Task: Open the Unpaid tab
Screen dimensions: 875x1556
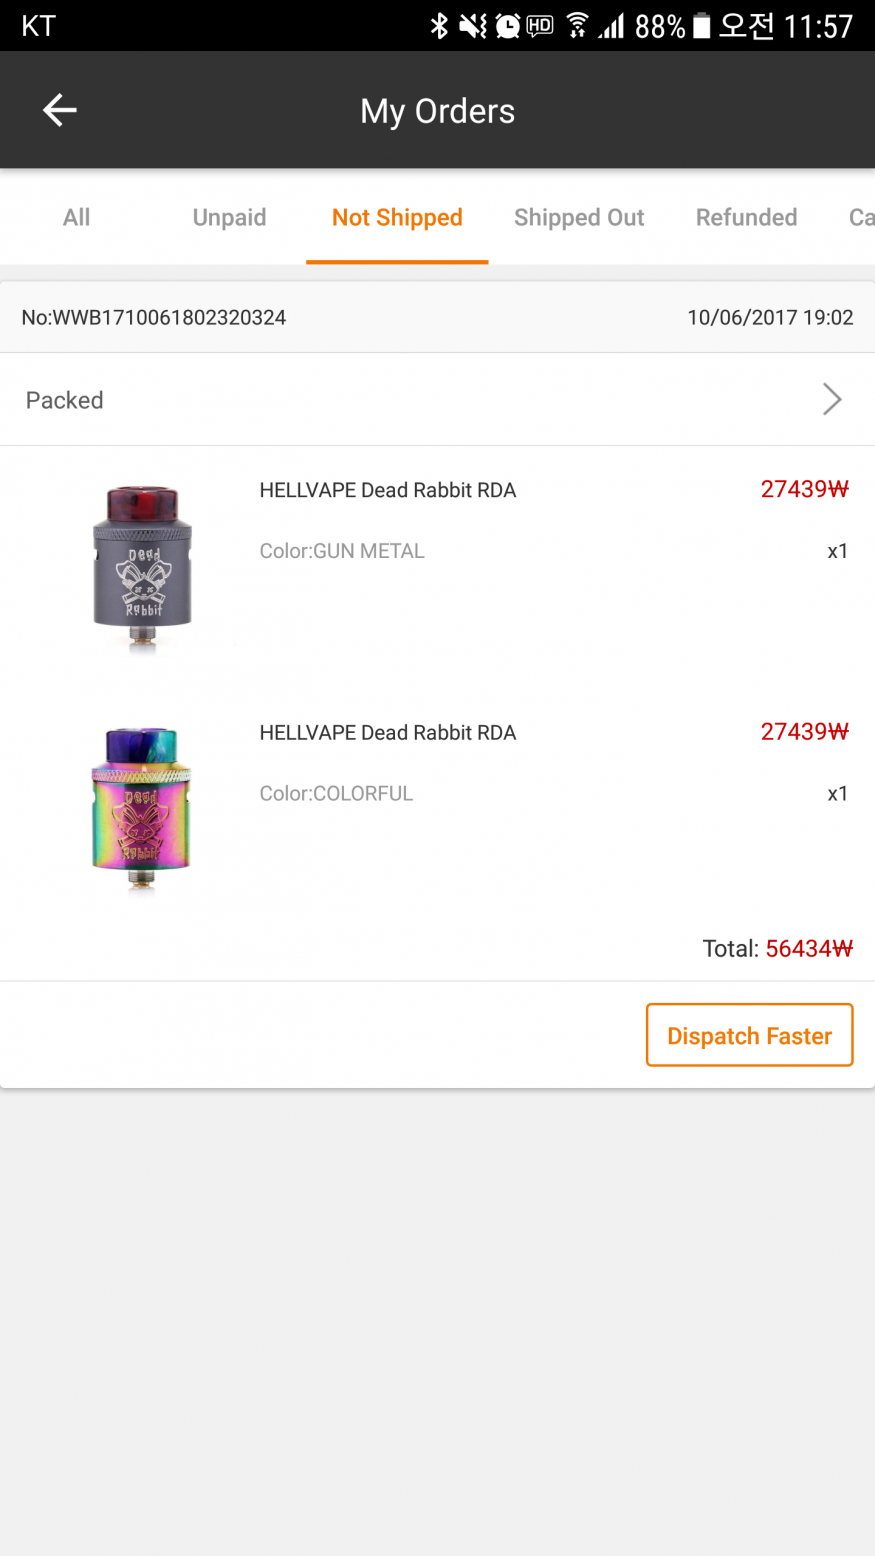Action: [229, 217]
